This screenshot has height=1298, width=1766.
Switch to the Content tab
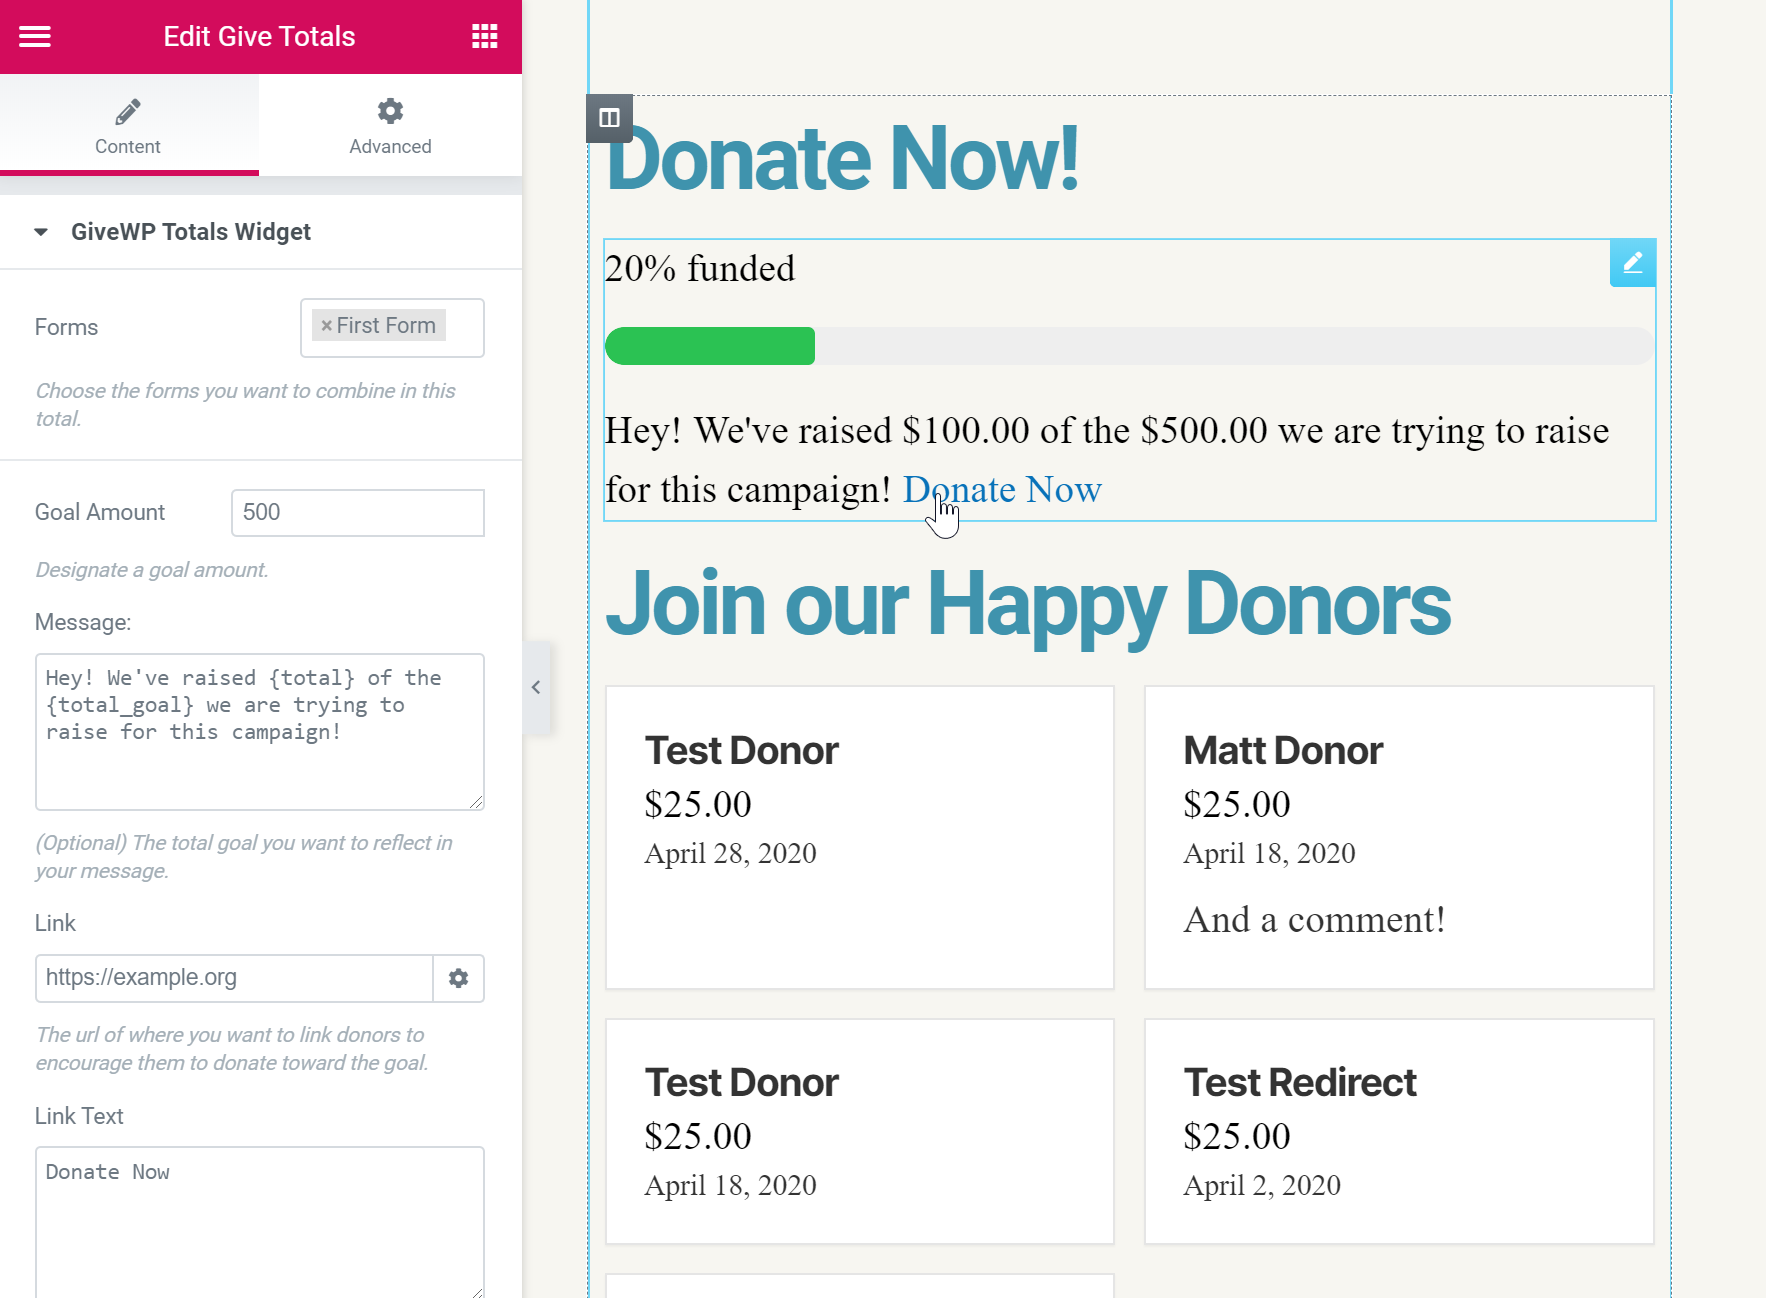[x=128, y=126]
